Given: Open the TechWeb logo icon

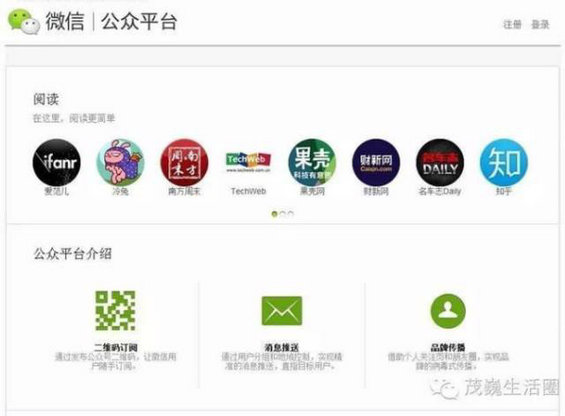Looking at the screenshot, I should tap(248, 162).
